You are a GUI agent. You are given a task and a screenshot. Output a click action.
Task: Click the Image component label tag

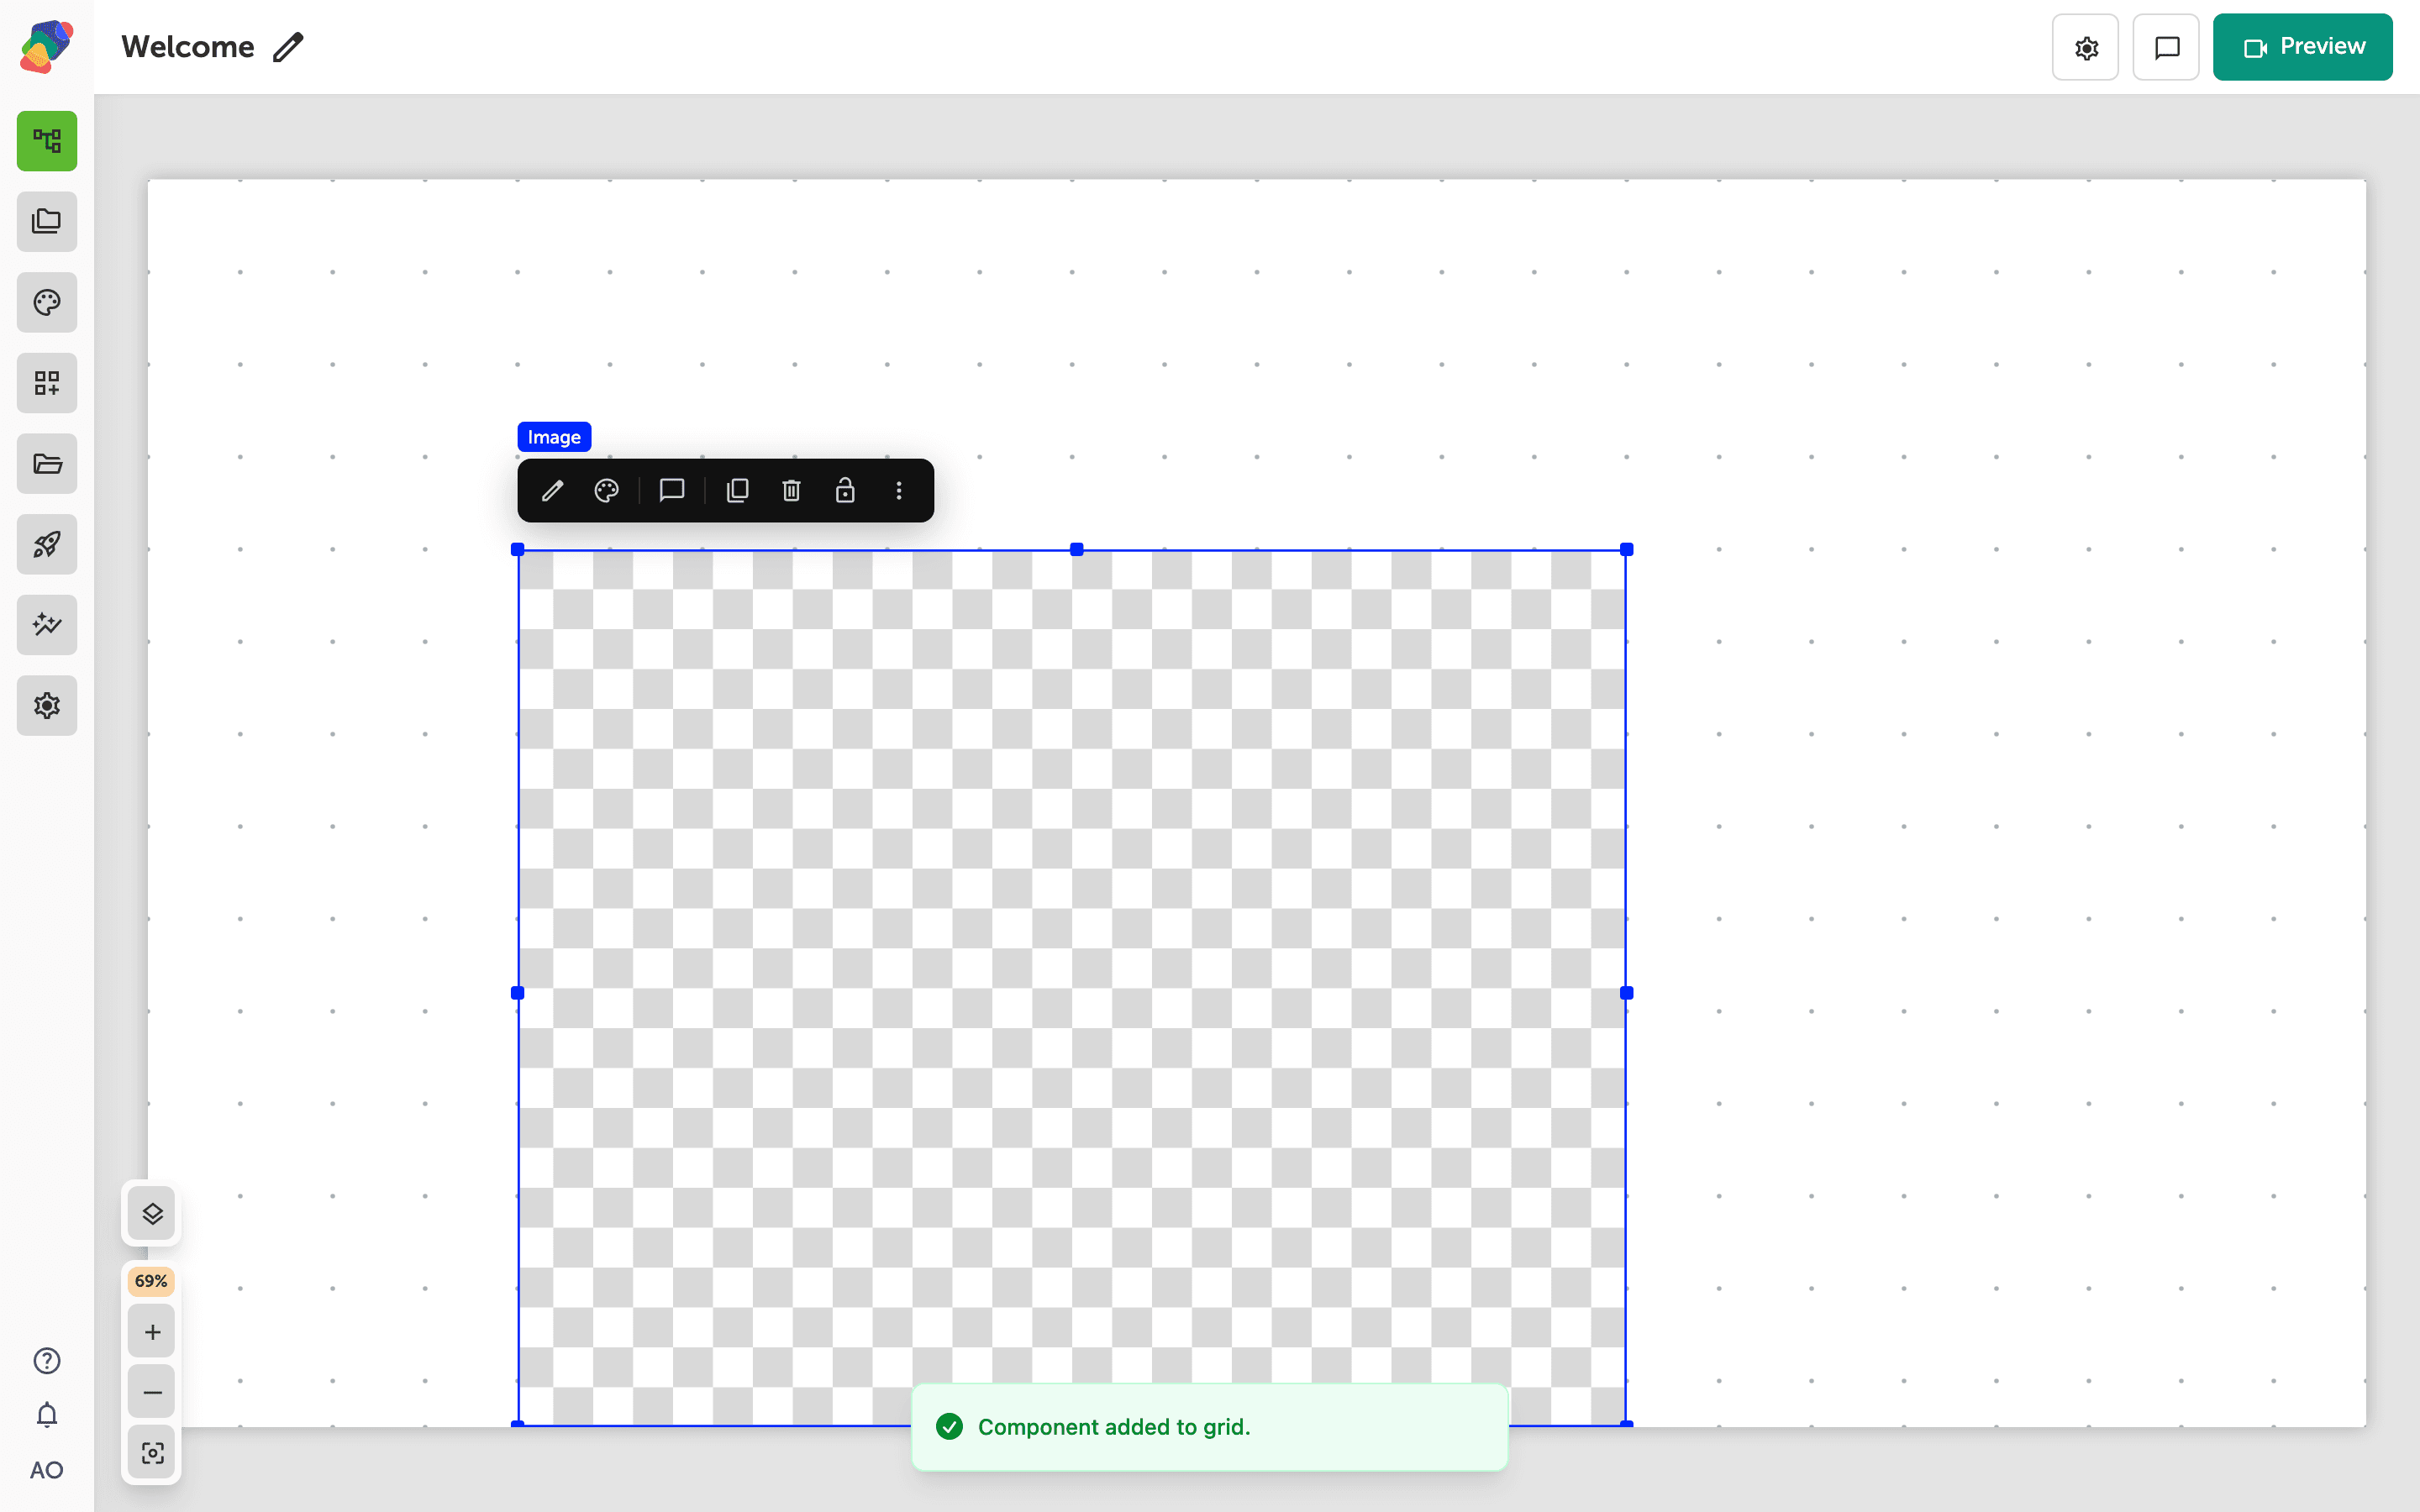coord(554,437)
